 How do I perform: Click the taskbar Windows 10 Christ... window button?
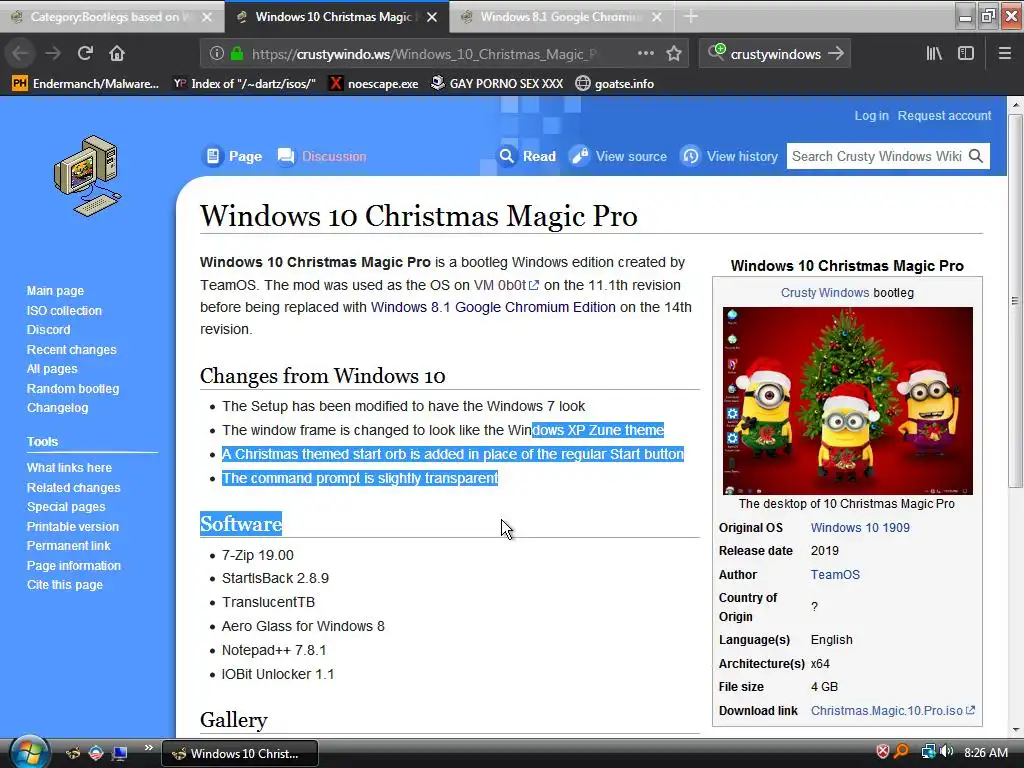[x=240, y=753]
